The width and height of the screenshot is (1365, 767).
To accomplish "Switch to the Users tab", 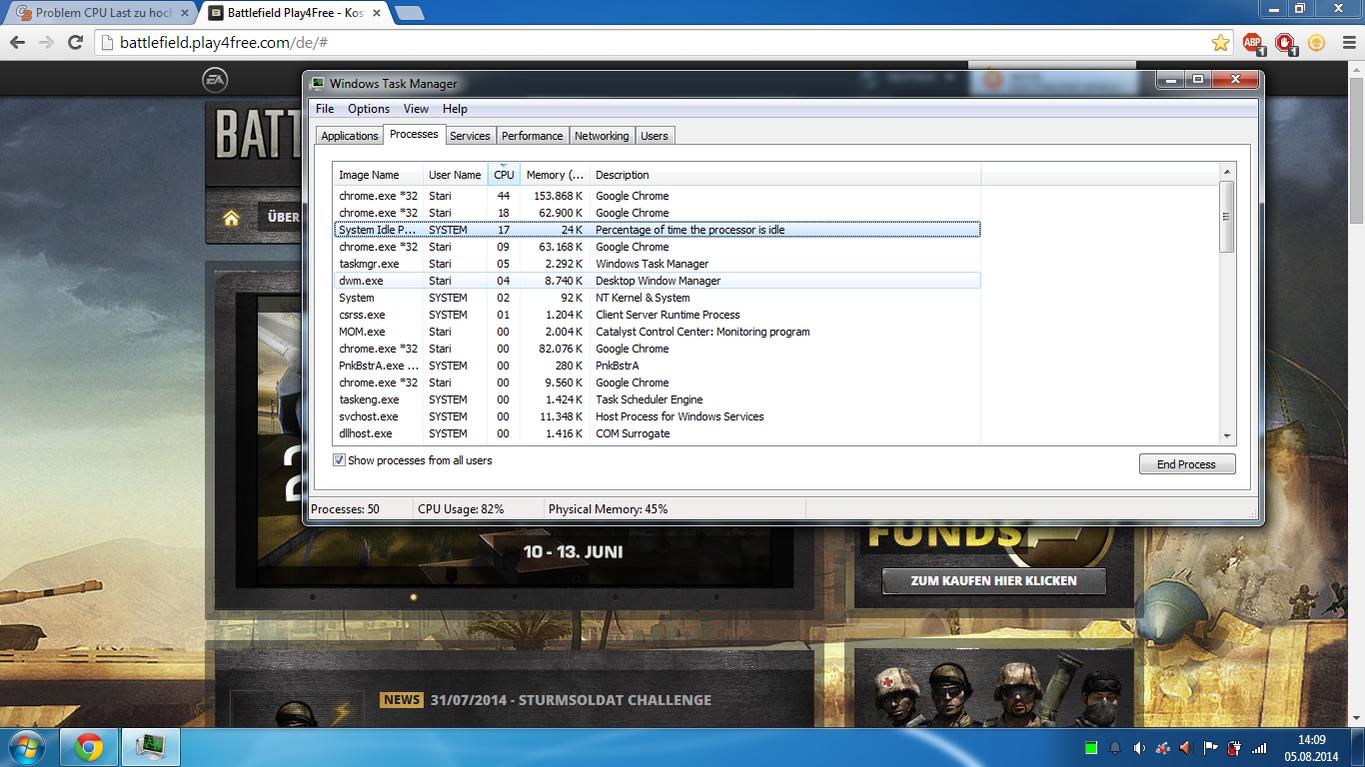I will coord(654,136).
